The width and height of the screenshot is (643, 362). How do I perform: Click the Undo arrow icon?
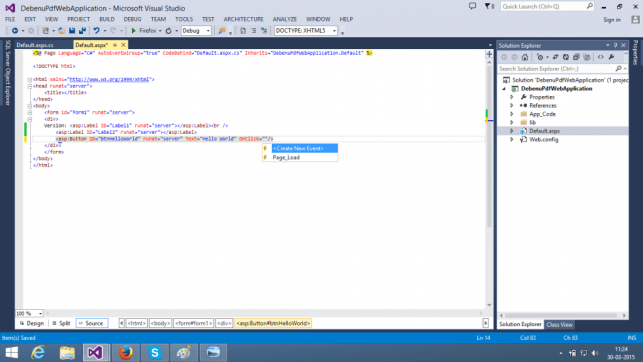(96, 31)
